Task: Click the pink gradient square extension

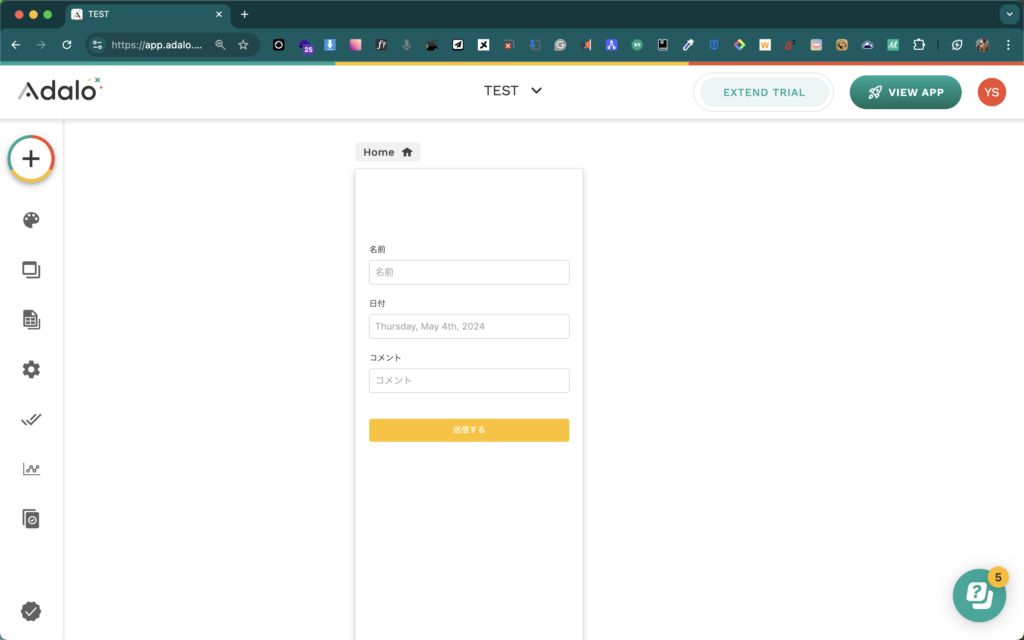Action: [x=355, y=45]
